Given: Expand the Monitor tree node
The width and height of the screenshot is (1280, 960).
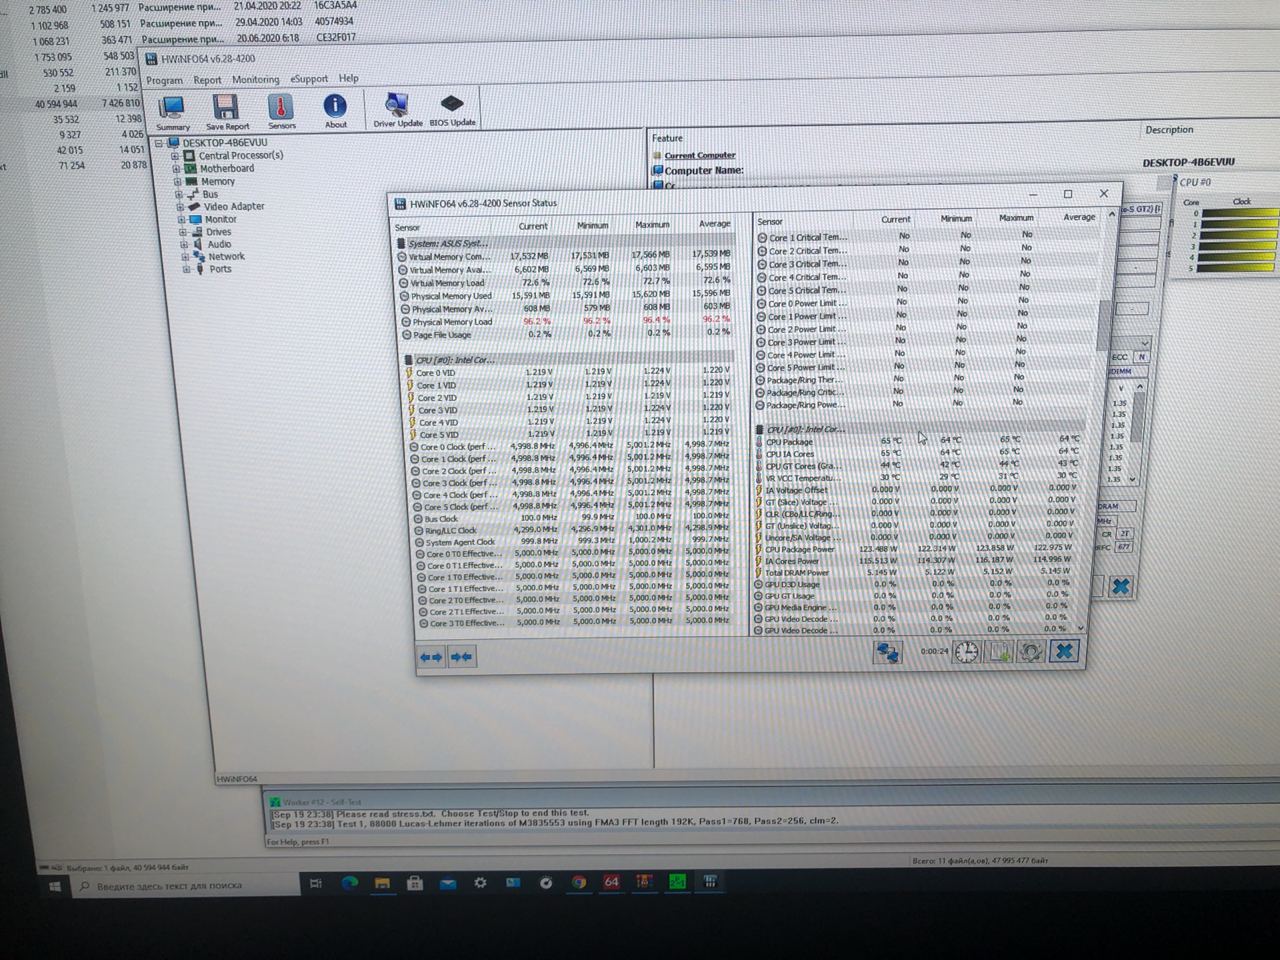Looking at the screenshot, I should 181,220.
